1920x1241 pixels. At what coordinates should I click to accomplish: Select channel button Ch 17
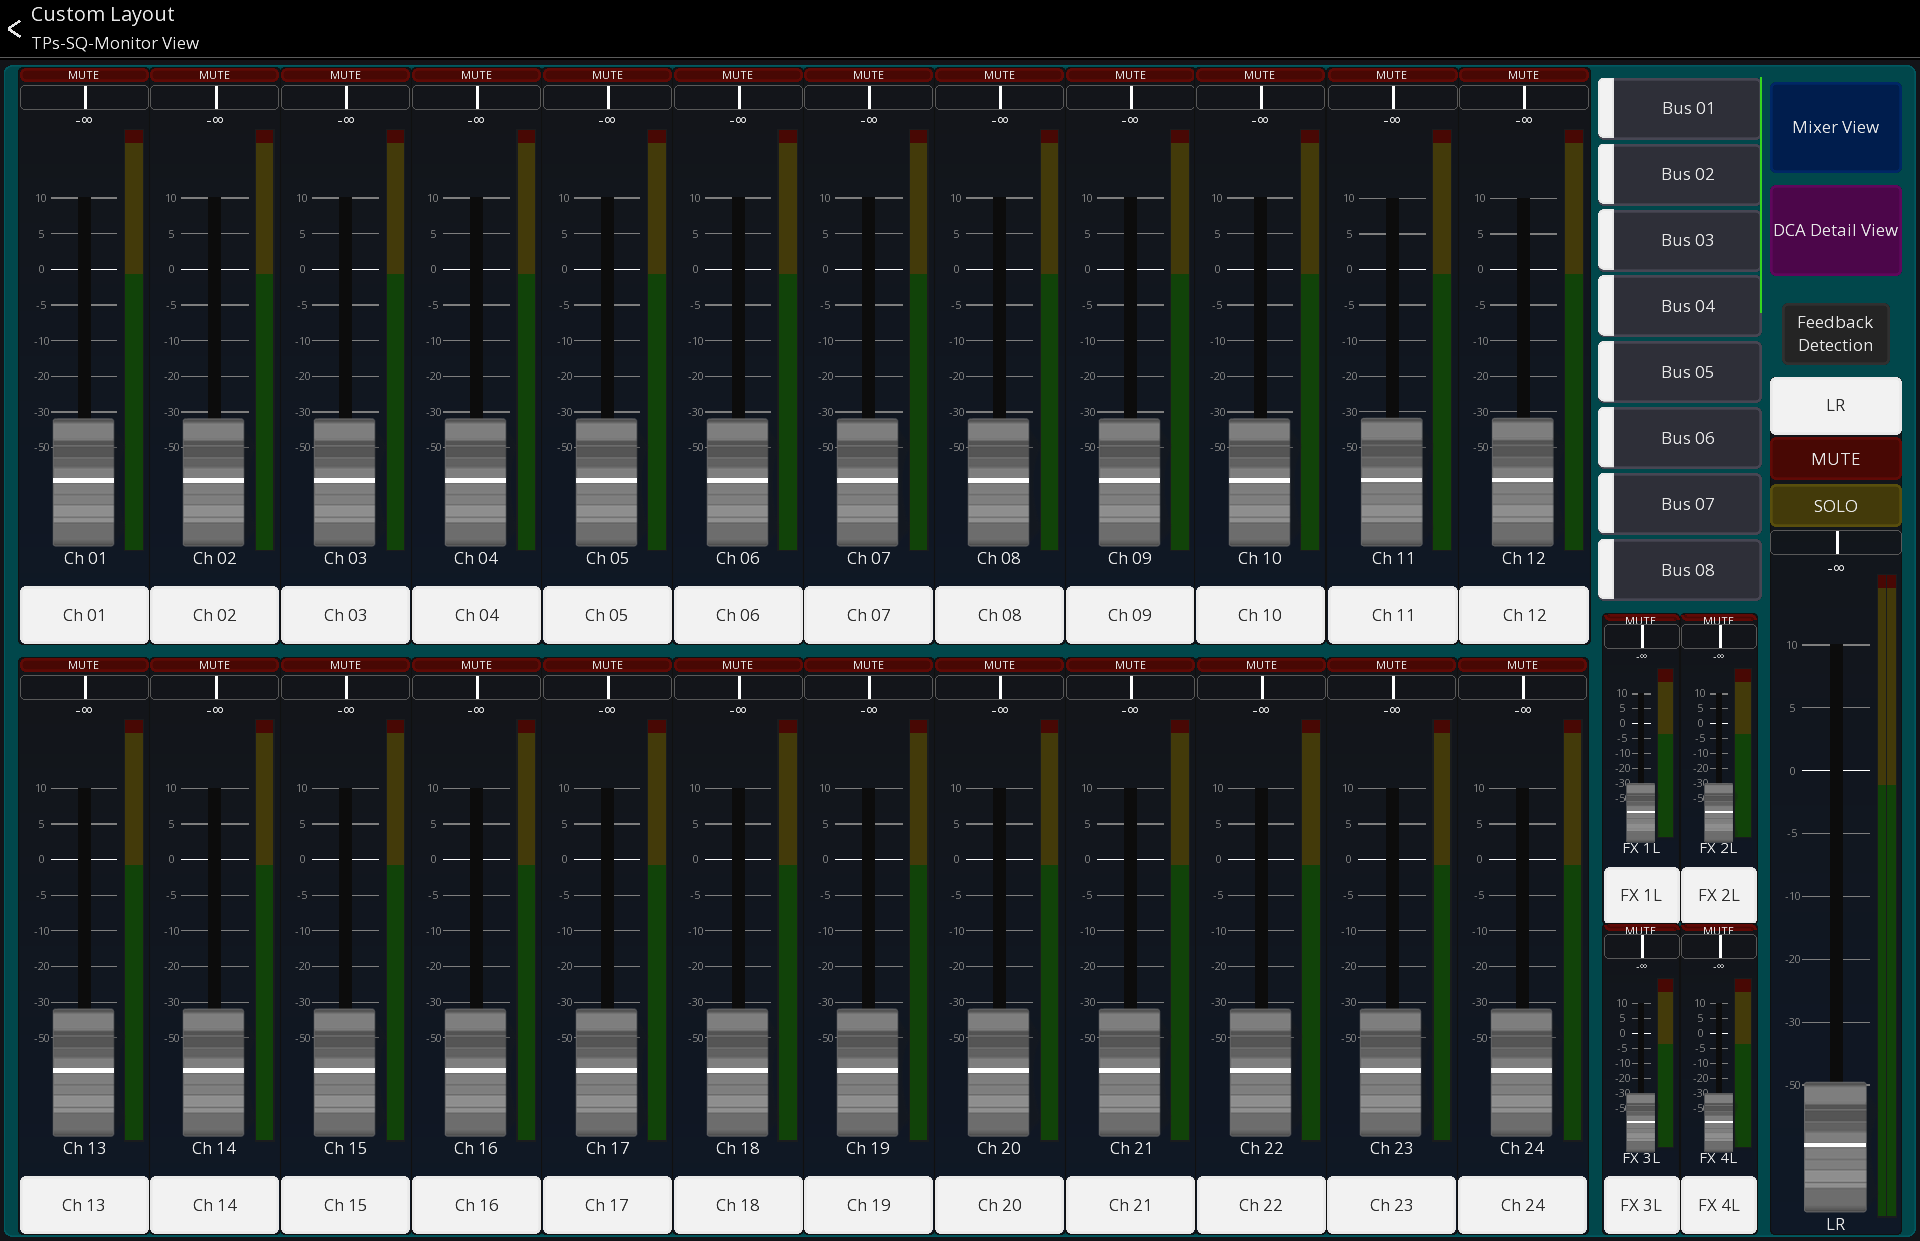tap(607, 1205)
